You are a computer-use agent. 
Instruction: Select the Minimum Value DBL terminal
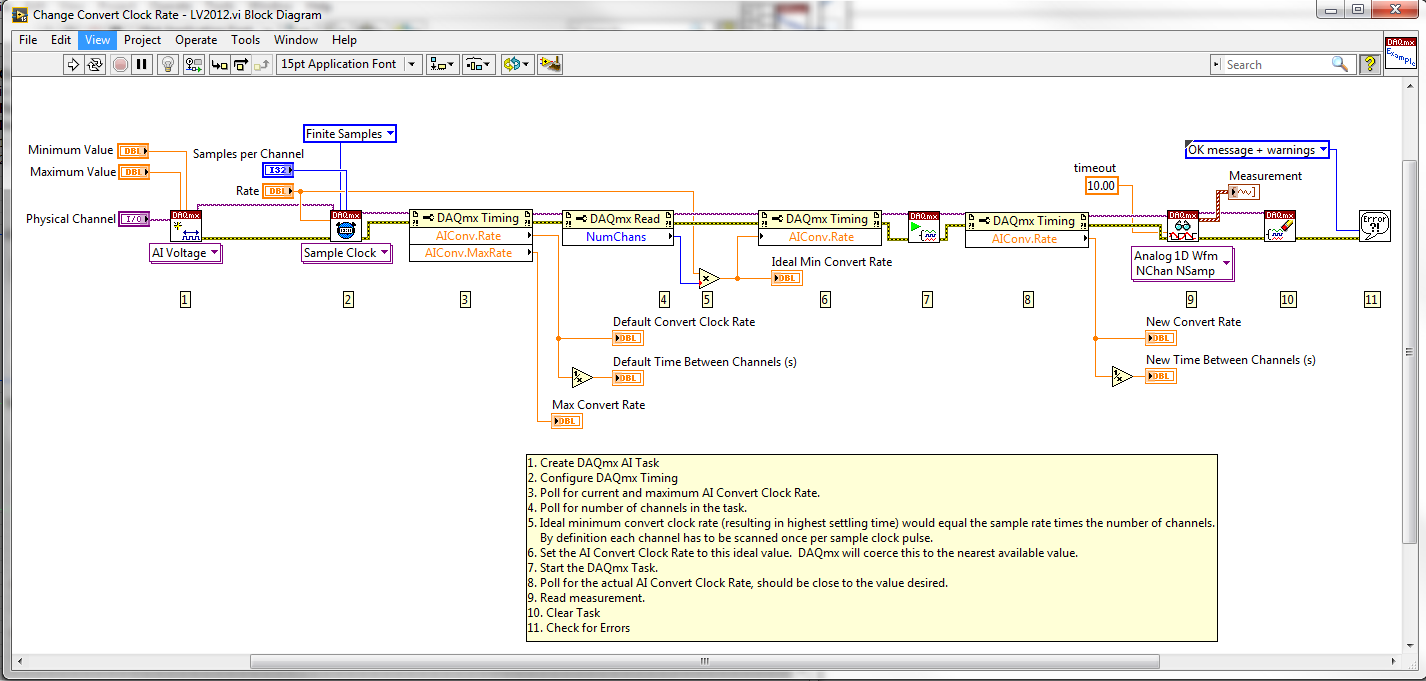coord(133,151)
